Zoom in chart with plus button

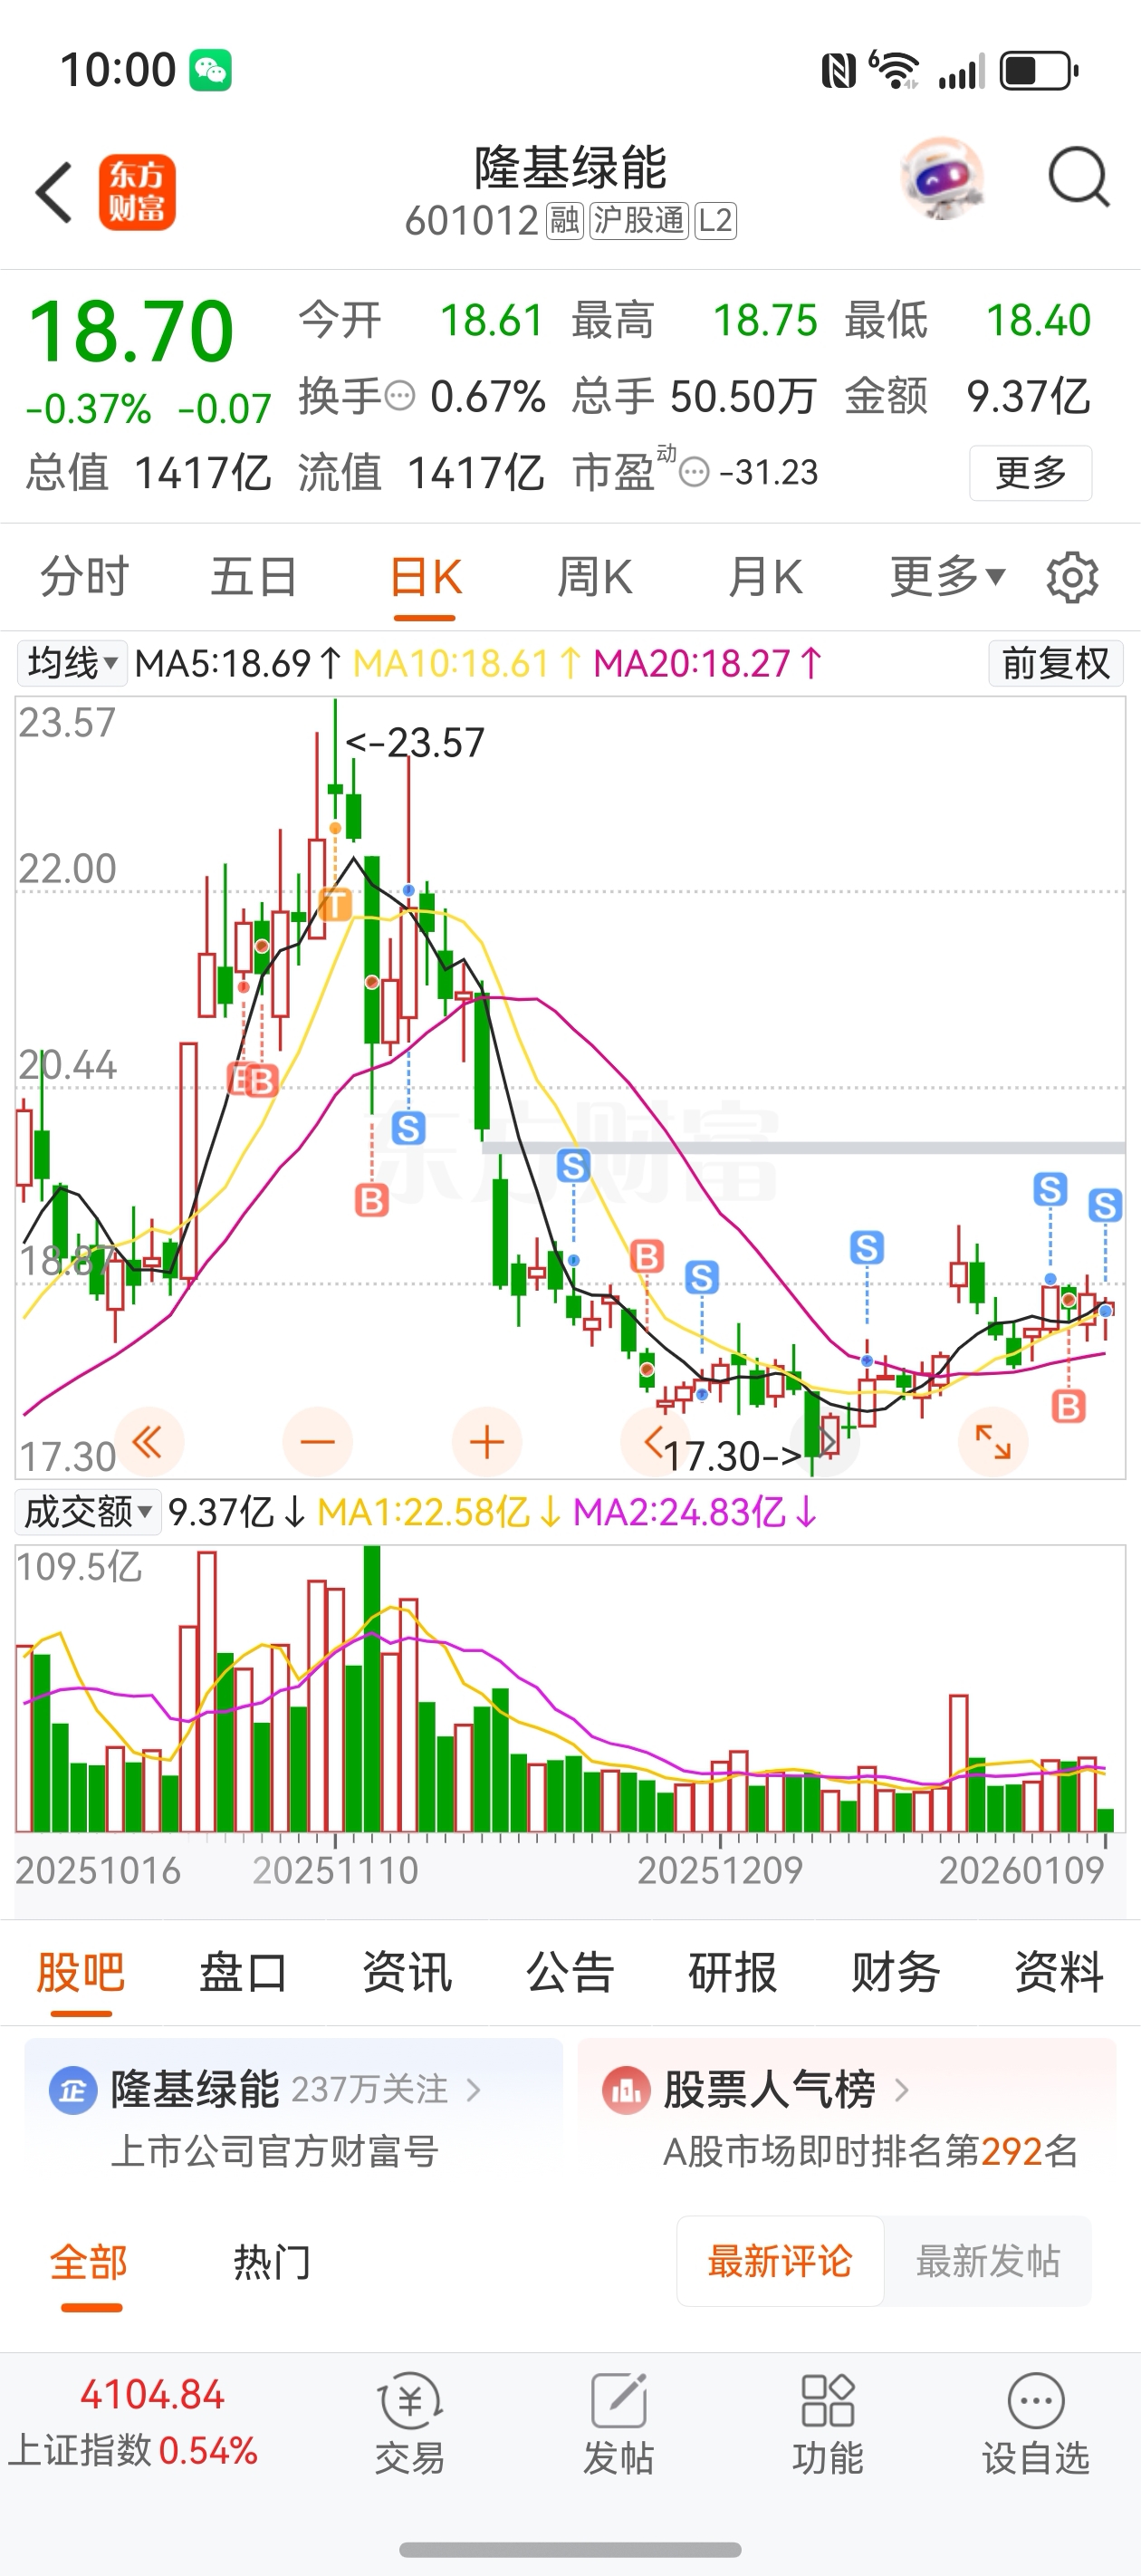pos(487,1442)
